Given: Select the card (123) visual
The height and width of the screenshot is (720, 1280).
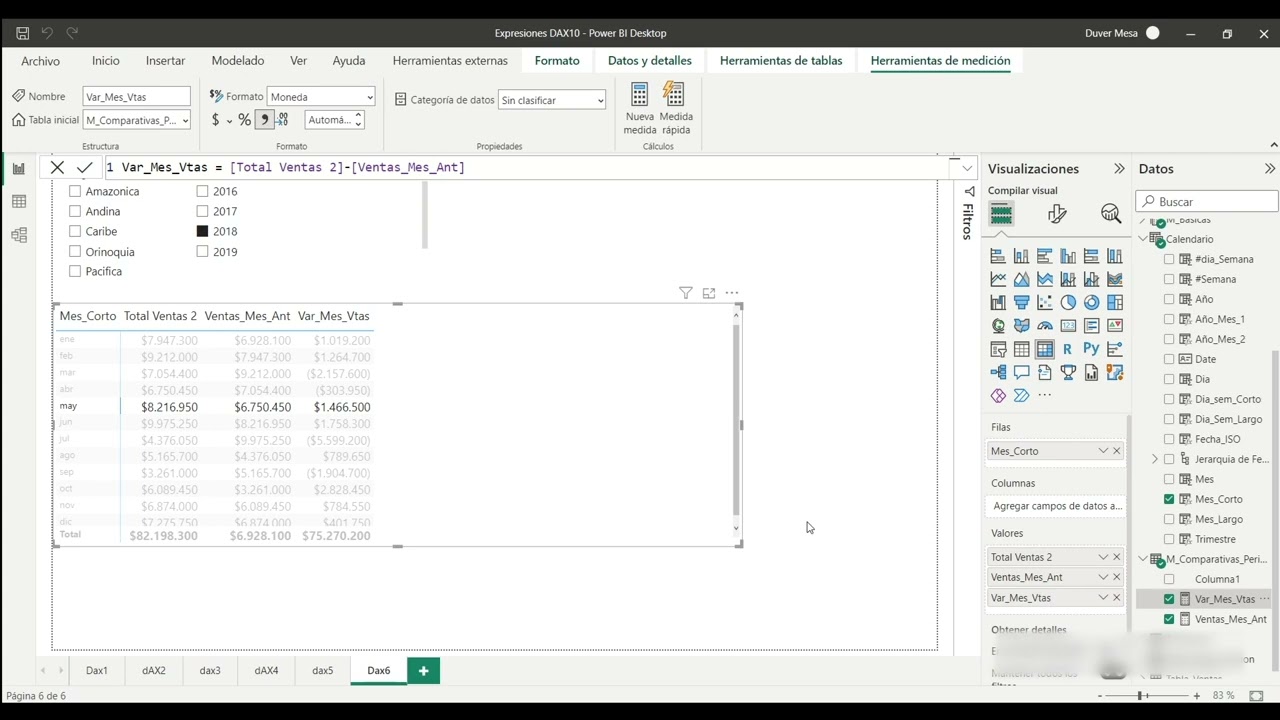Looking at the screenshot, I should [x=1068, y=325].
